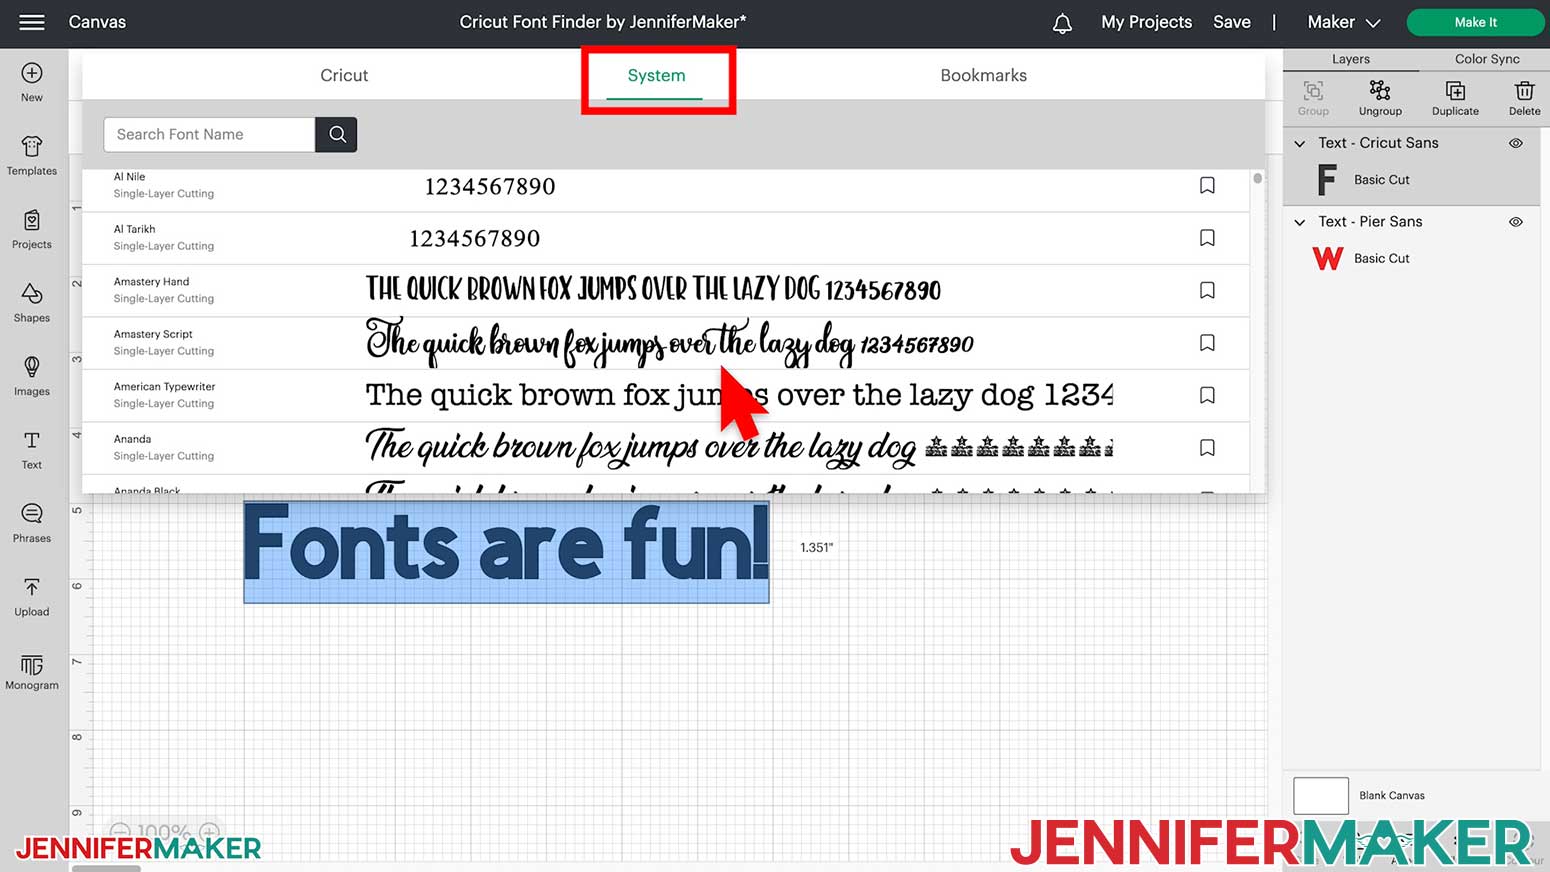Switch to the Layers panel tab
This screenshot has height=872, width=1550.
[x=1350, y=59]
